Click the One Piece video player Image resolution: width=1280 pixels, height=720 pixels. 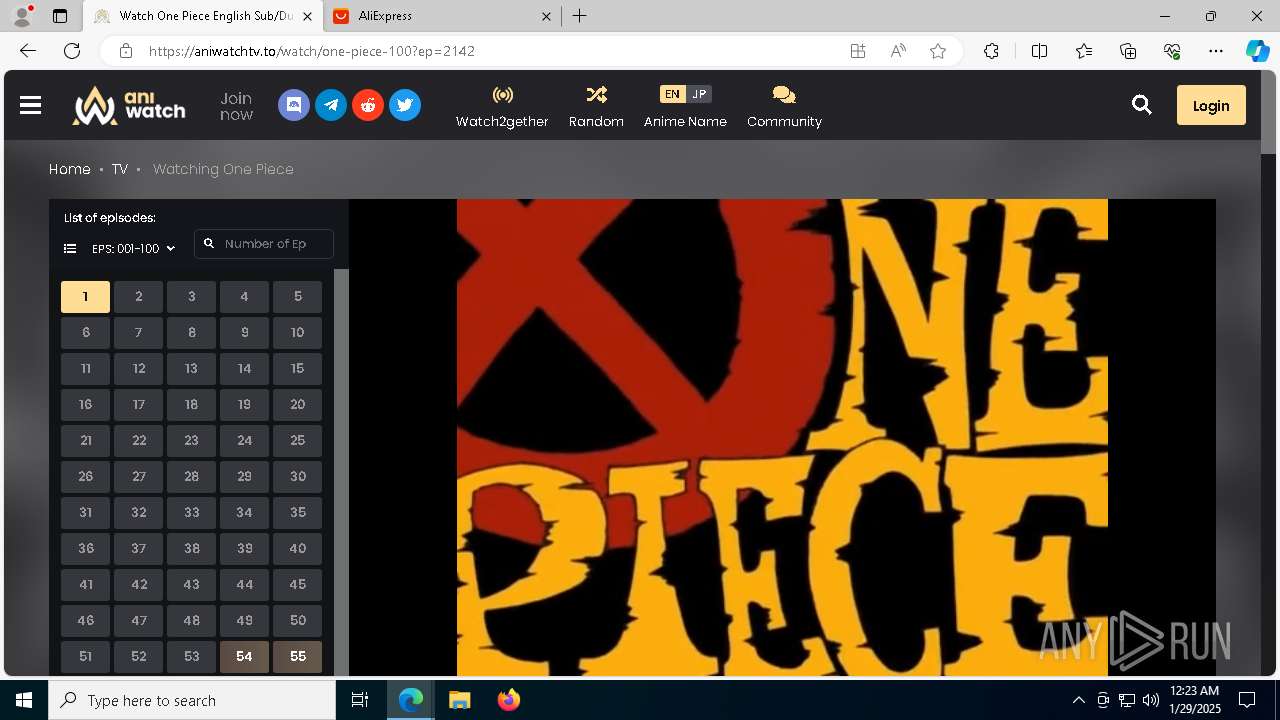coord(782,437)
